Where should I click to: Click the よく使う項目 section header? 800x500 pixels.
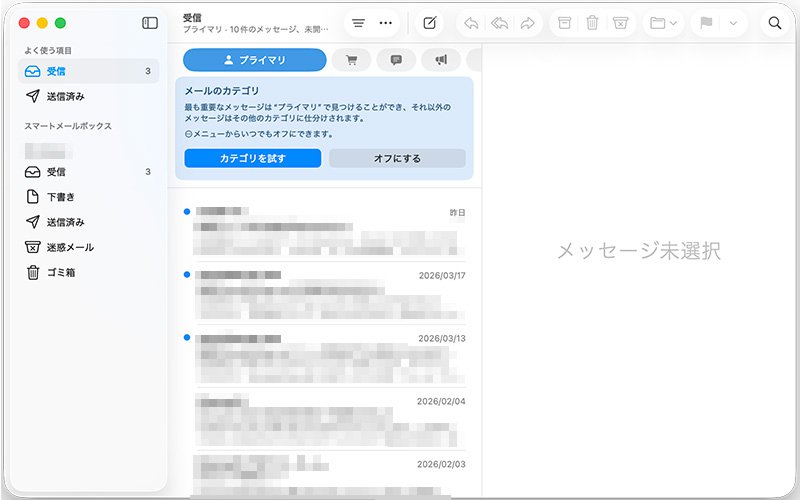48,51
